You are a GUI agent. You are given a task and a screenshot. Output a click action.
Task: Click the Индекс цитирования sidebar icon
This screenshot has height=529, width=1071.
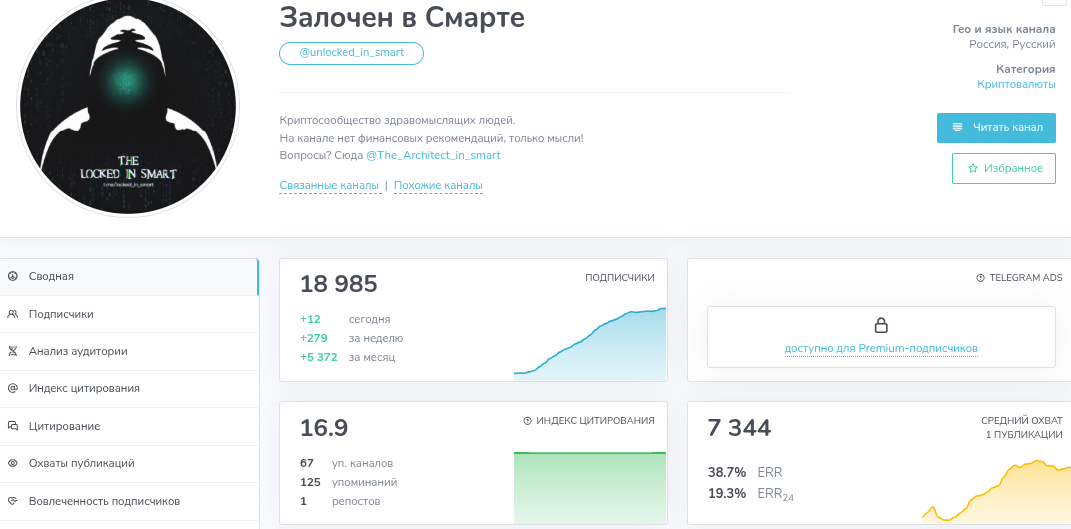(x=12, y=388)
